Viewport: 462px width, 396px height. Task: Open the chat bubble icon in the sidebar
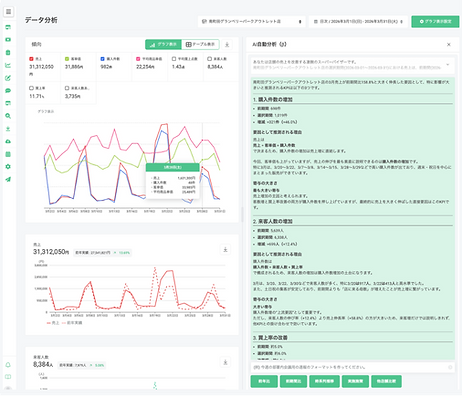(x=8, y=91)
